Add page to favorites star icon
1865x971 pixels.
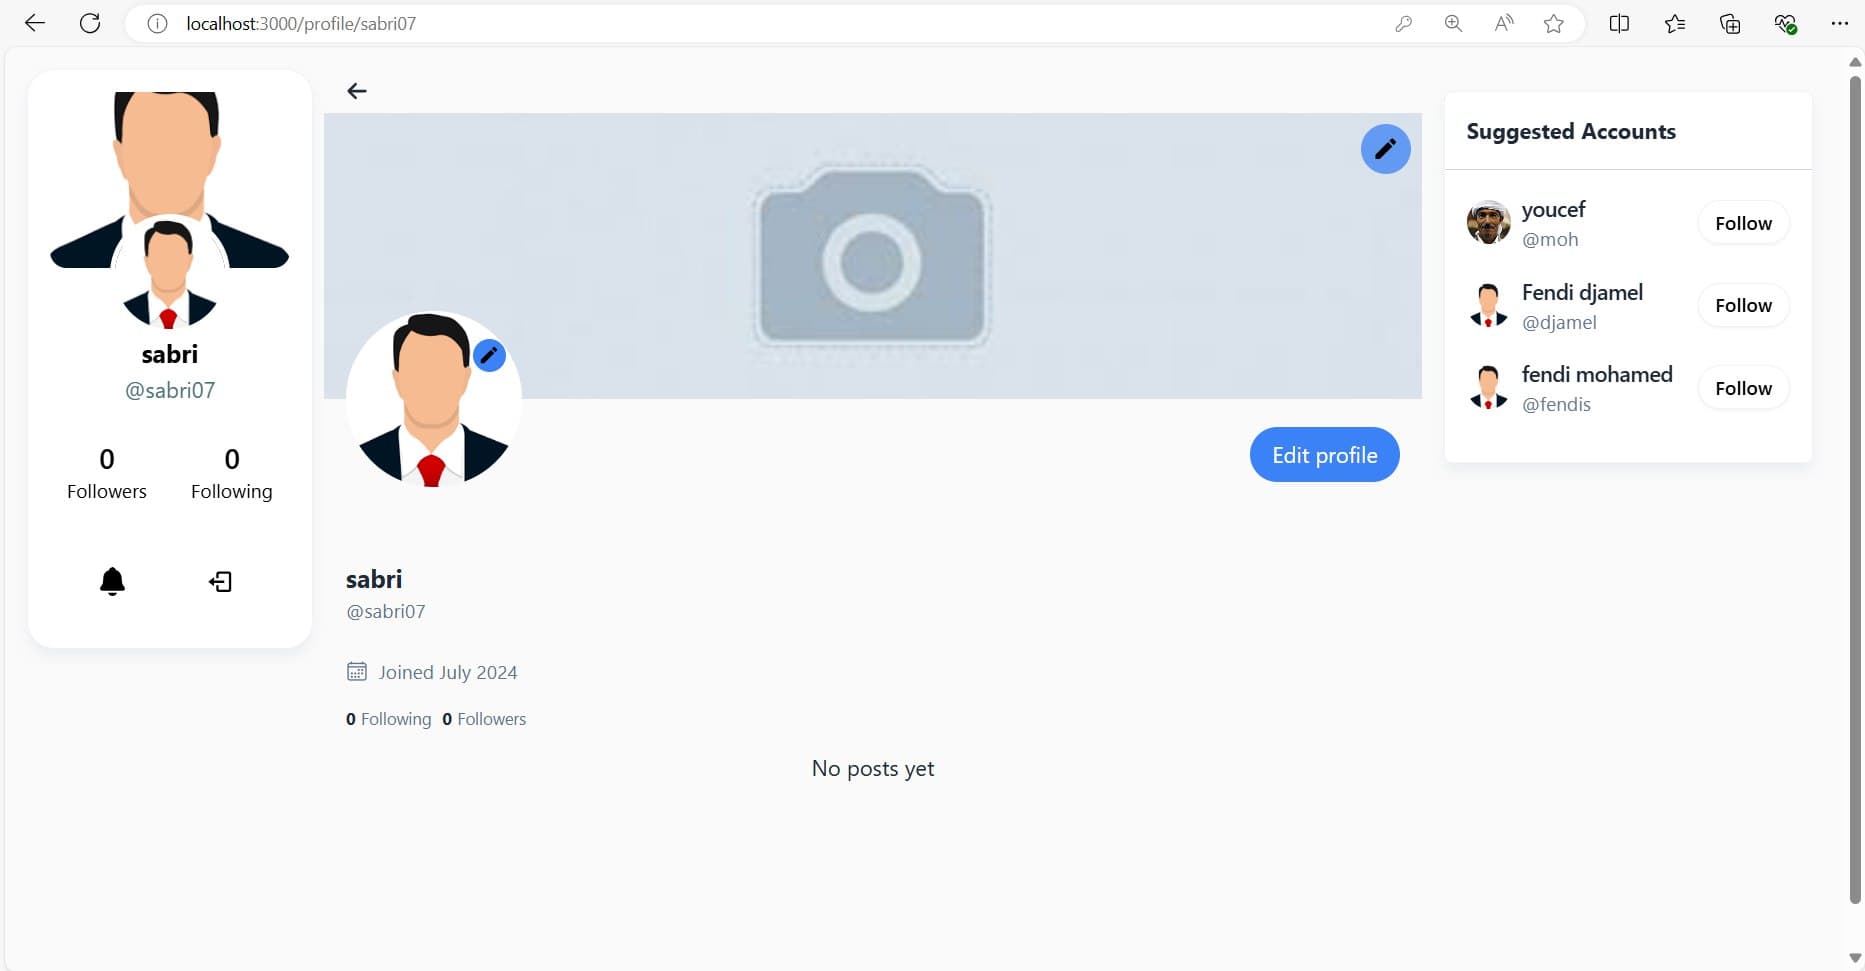pyautogui.click(x=1553, y=24)
